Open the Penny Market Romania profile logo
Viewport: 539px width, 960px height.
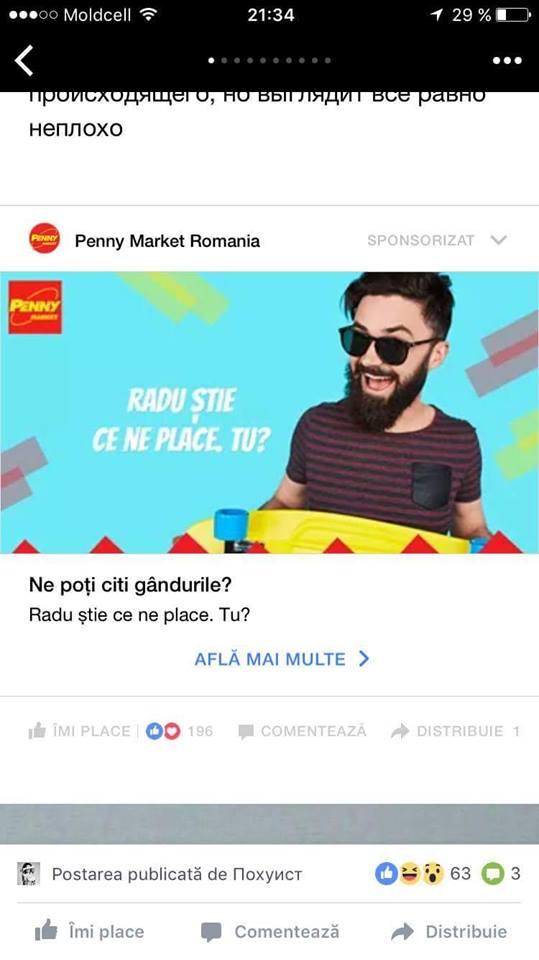(45, 238)
